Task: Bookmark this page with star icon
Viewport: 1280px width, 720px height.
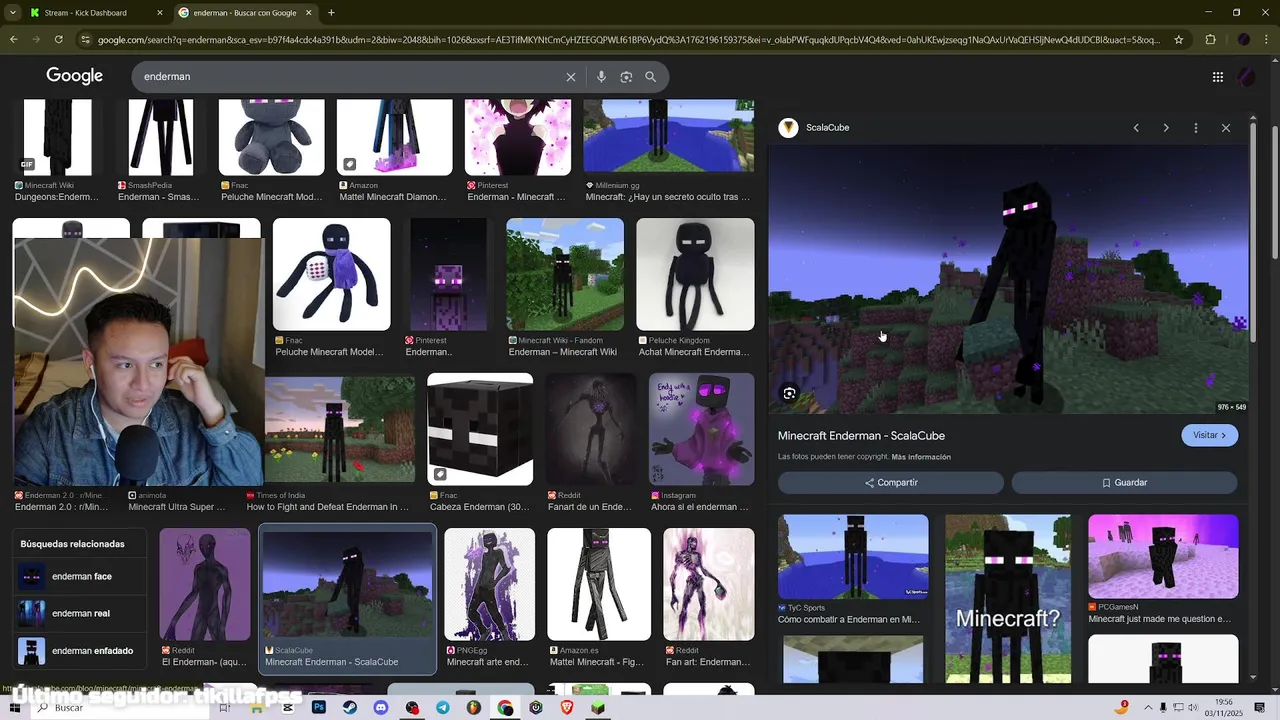Action: (1179, 40)
